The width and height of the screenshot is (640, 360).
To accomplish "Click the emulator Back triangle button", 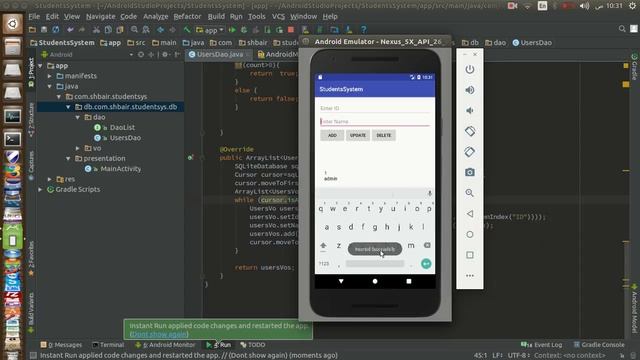I will [x=470, y=213].
